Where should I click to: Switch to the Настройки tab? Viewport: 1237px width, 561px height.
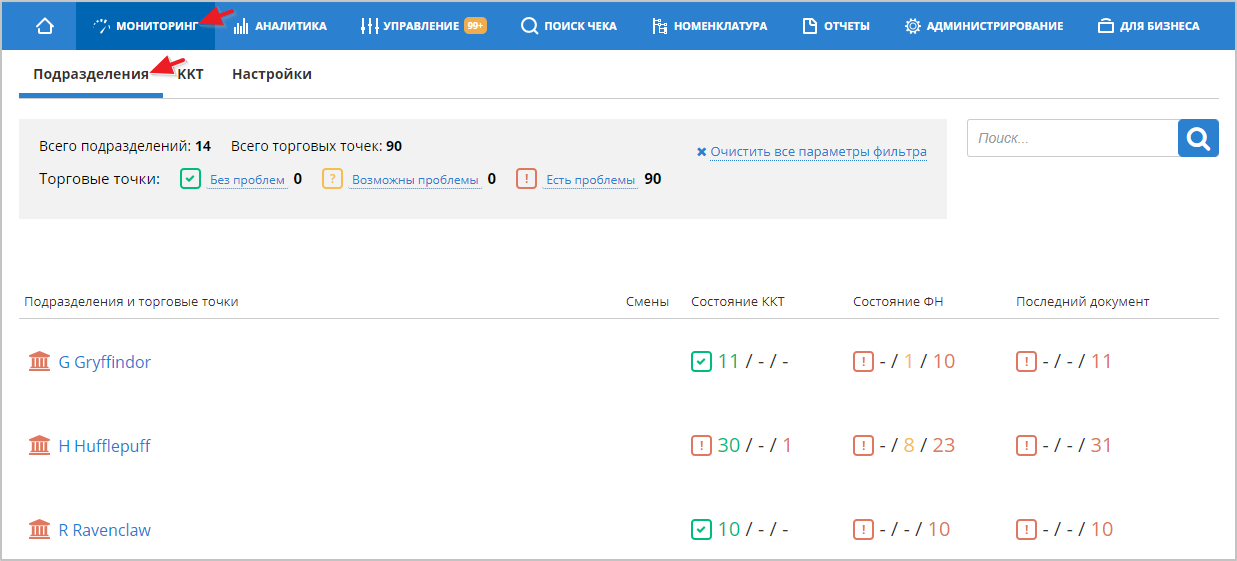[x=271, y=74]
